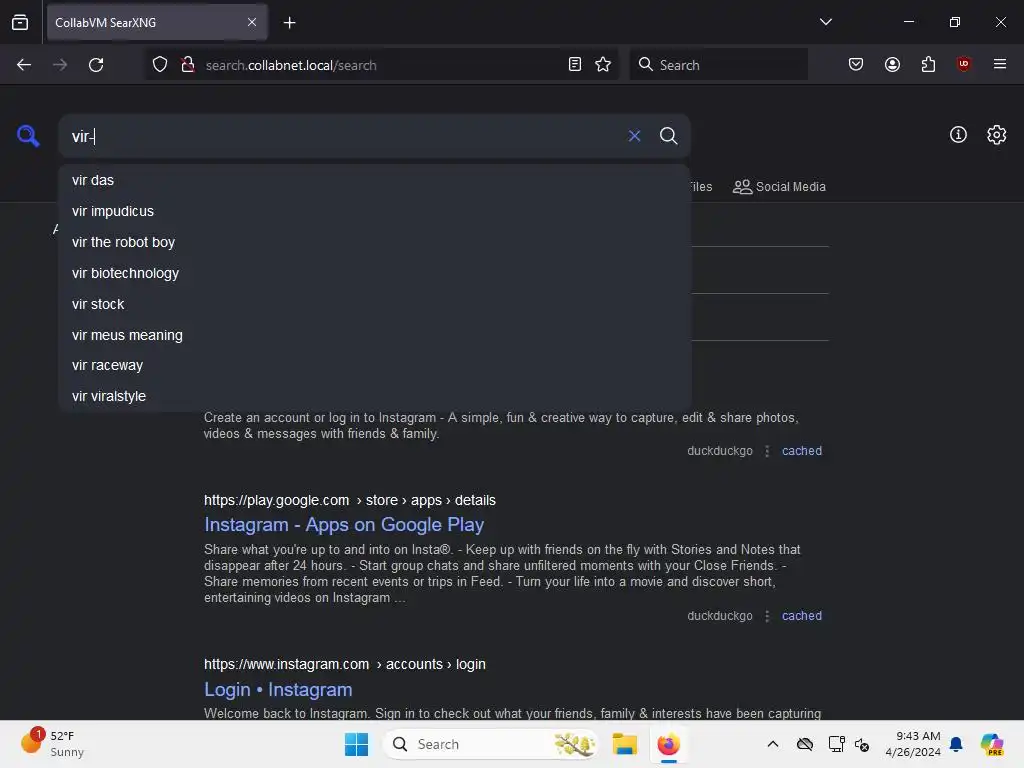Clear the search query with X icon
1024x768 pixels.
click(634, 136)
